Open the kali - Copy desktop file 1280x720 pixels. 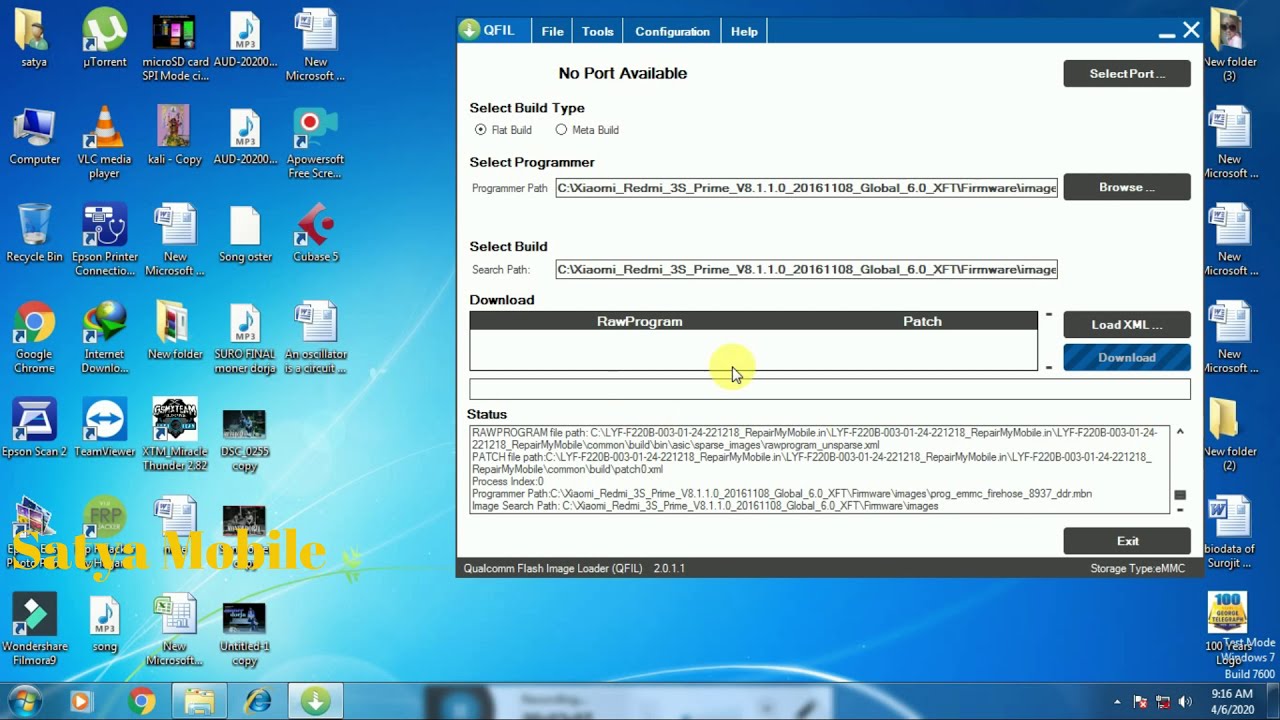174,136
